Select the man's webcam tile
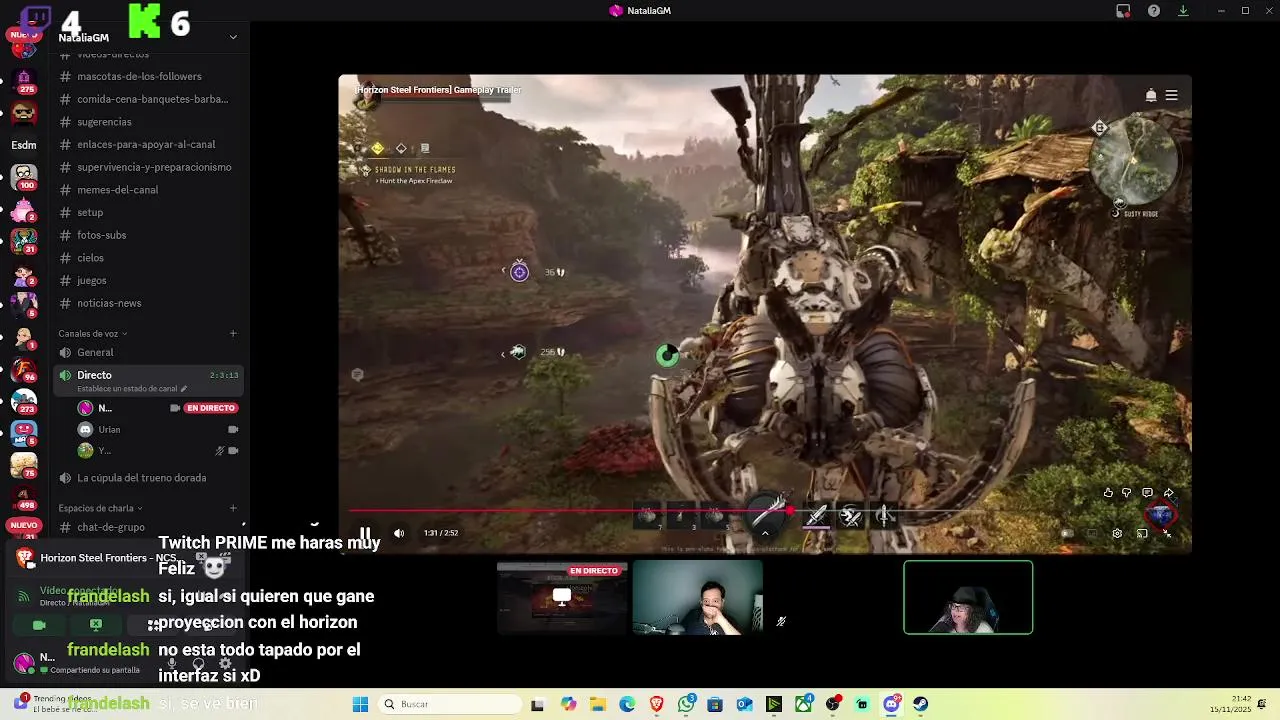 click(x=698, y=598)
